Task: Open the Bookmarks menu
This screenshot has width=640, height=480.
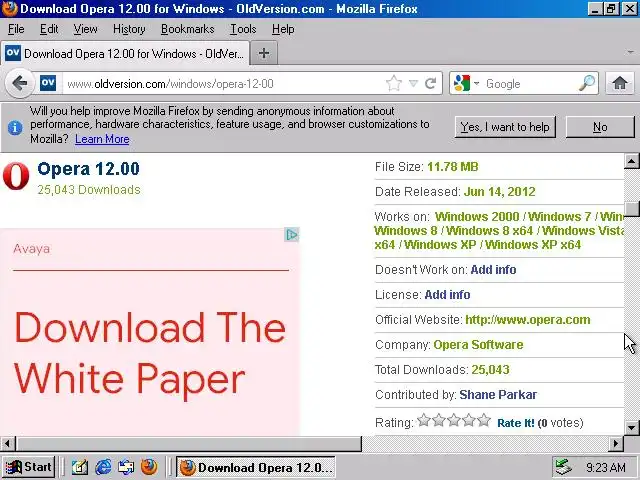Action: (188, 29)
